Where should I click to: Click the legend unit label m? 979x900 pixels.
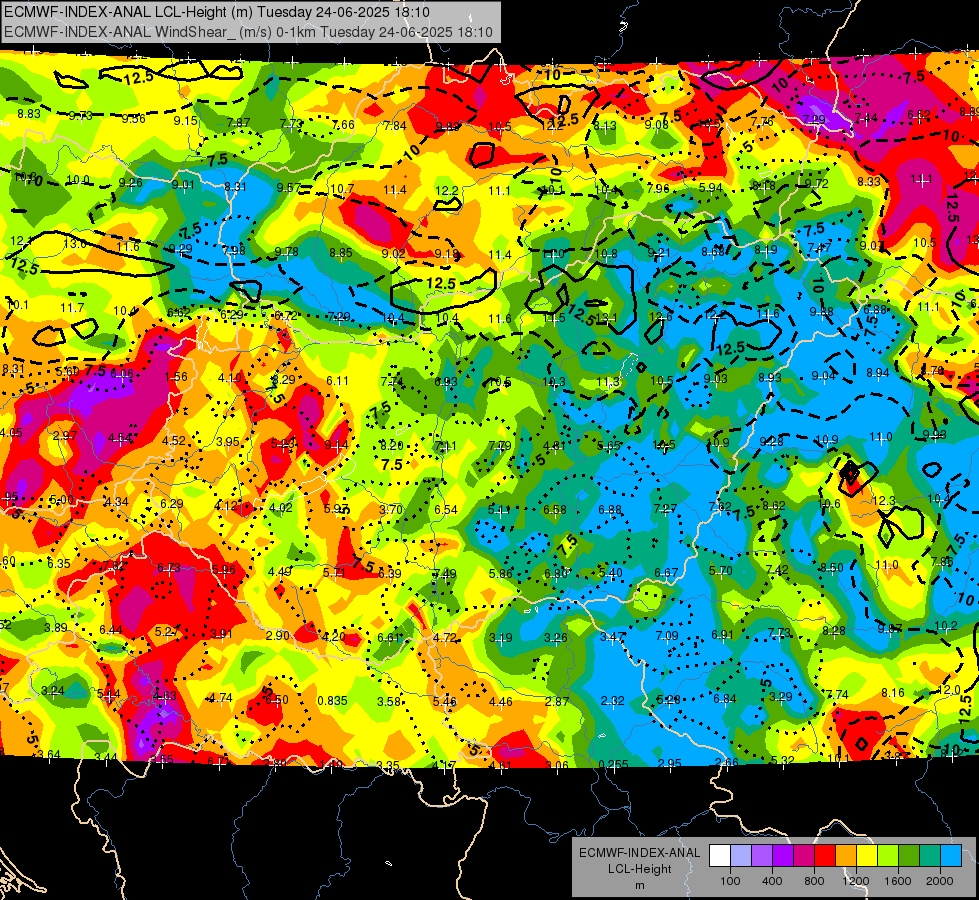pos(639,885)
